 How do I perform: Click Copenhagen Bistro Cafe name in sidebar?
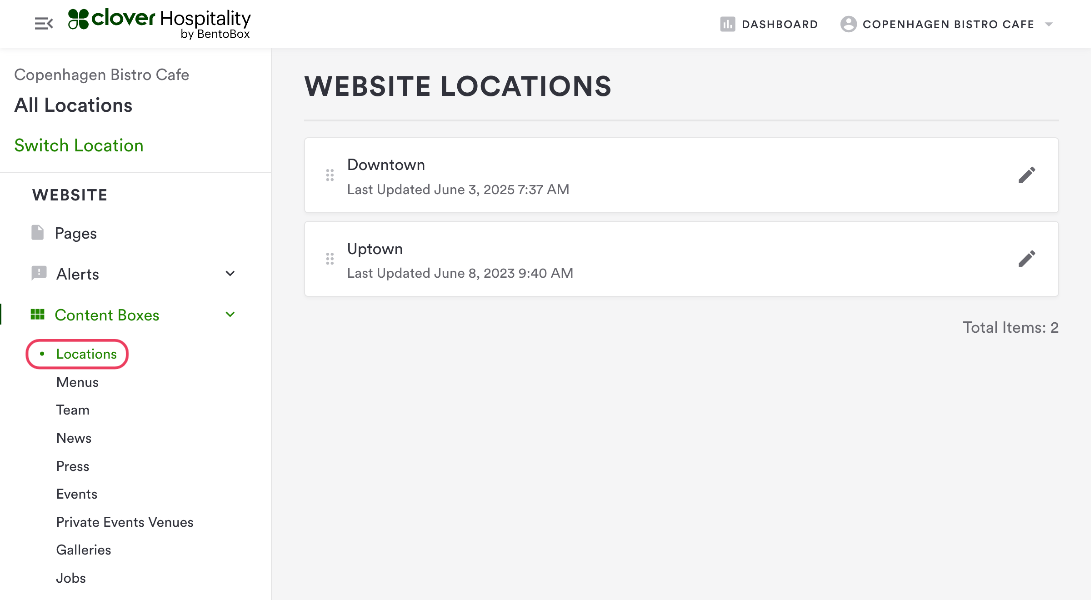click(102, 74)
